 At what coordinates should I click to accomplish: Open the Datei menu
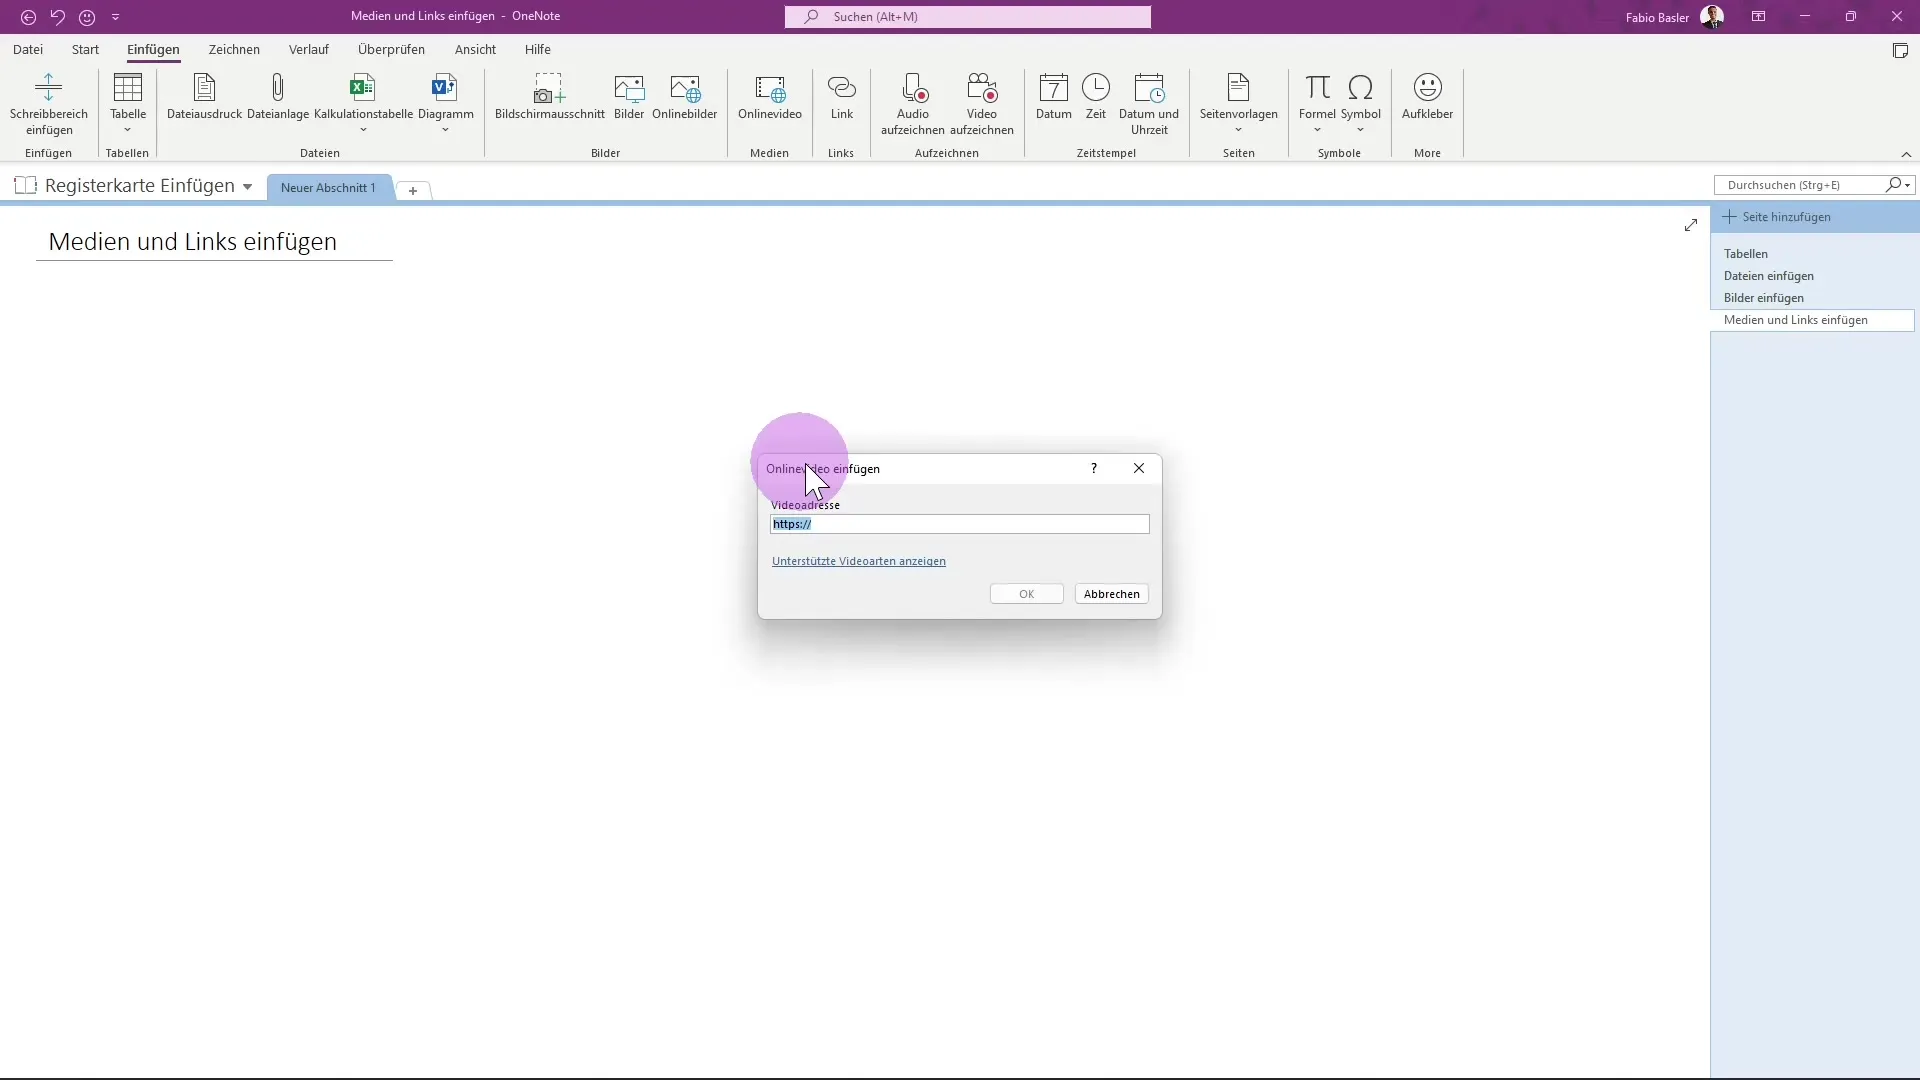[x=28, y=49]
